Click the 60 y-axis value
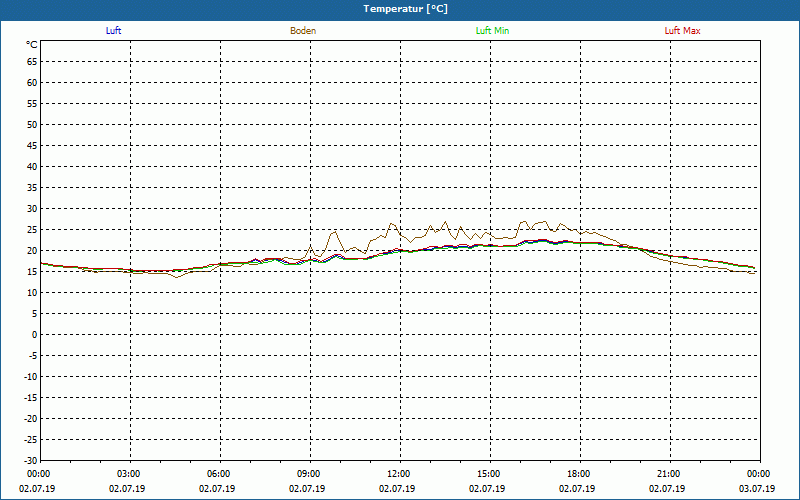 [32, 83]
